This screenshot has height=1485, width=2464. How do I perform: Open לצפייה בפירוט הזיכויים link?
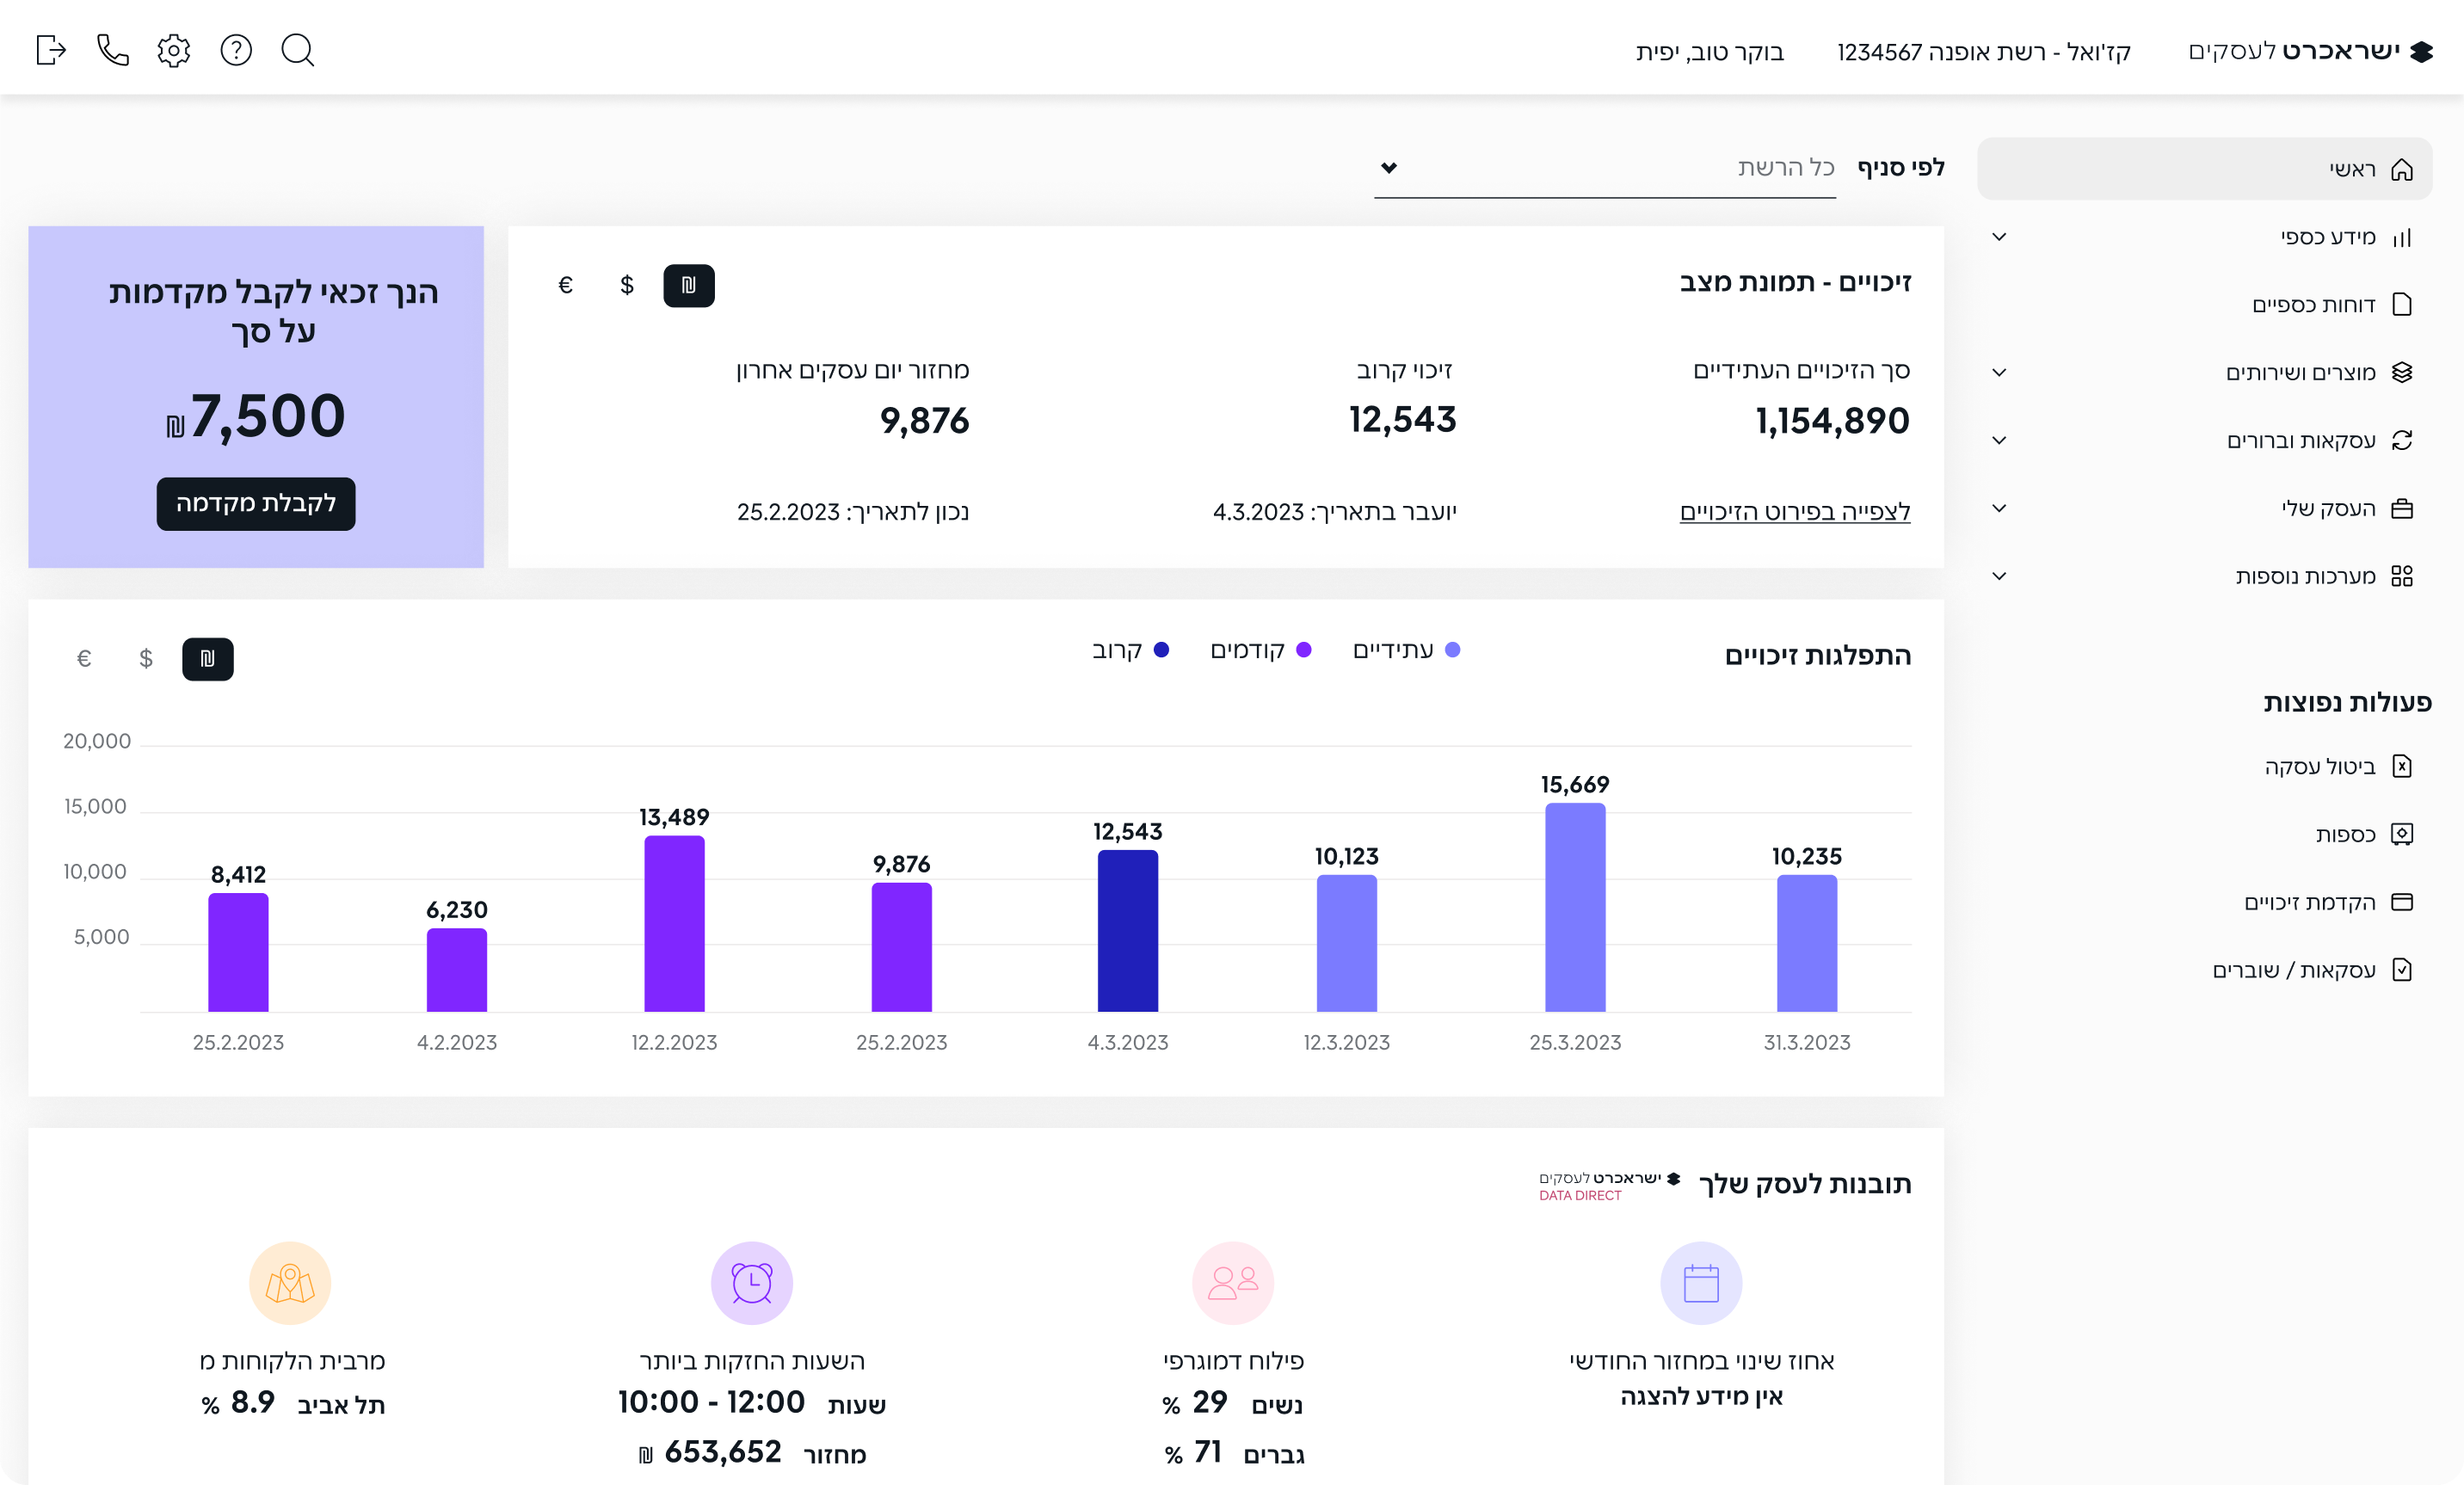pos(1795,512)
